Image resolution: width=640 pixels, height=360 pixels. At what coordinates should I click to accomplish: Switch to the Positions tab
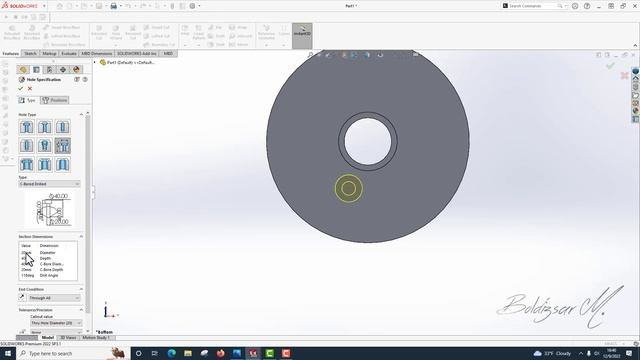[55, 100]
